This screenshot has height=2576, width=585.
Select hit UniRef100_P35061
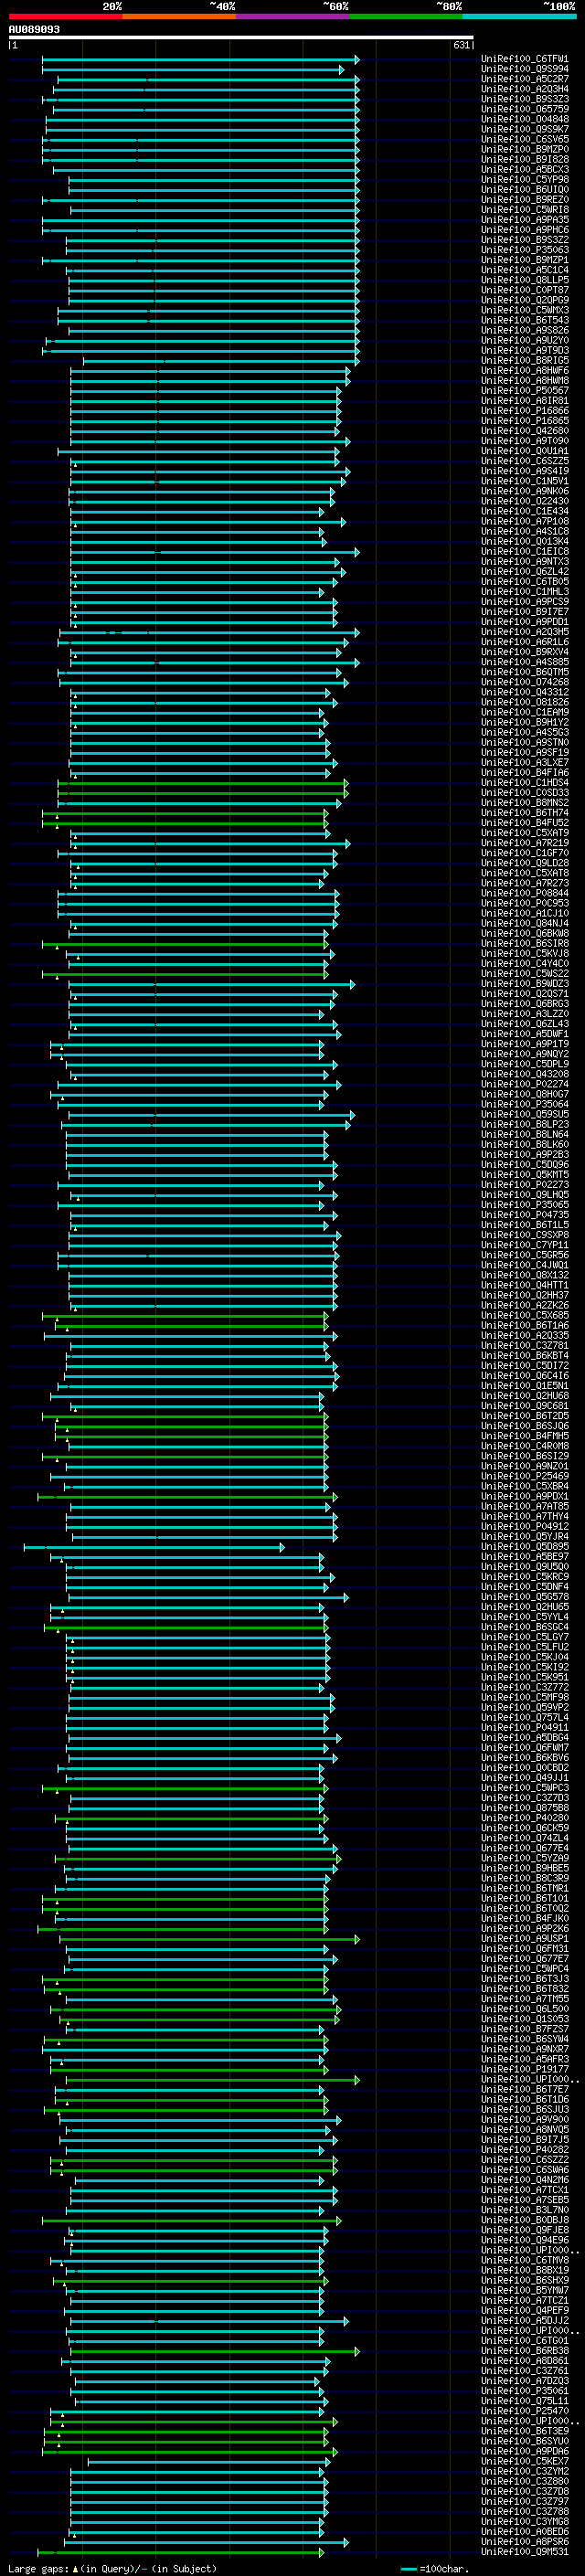point(525,2390)
